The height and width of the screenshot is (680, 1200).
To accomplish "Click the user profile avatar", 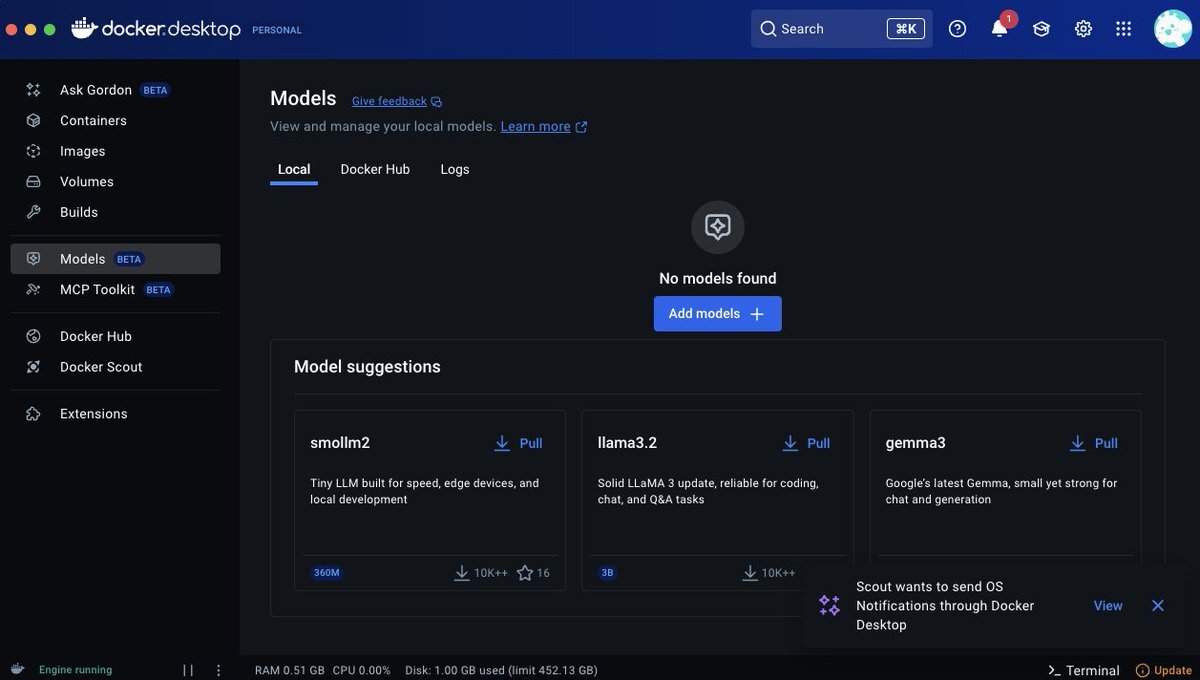I will click(x=1172, y=29).
